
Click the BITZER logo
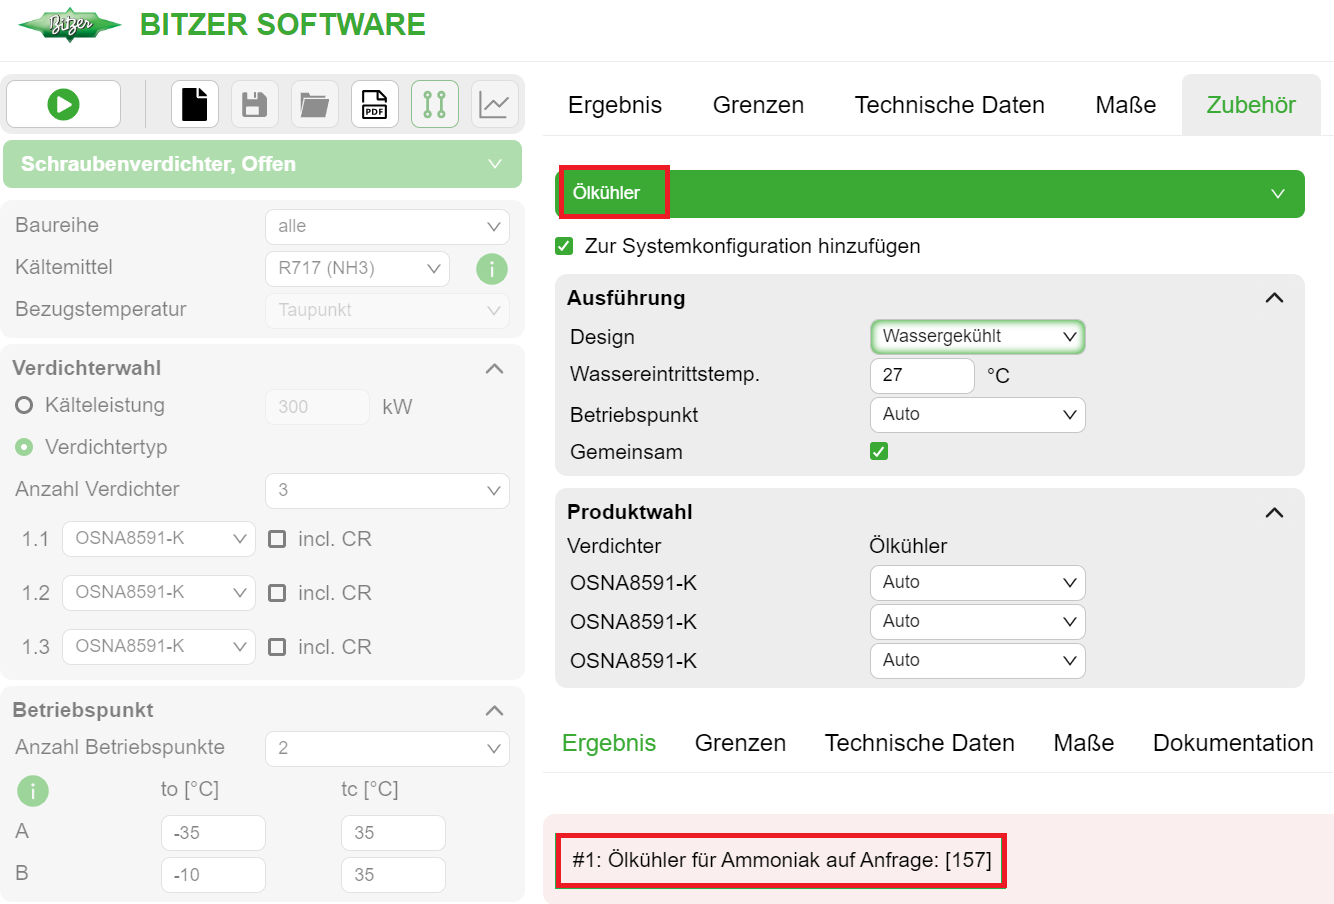(68, 27)
